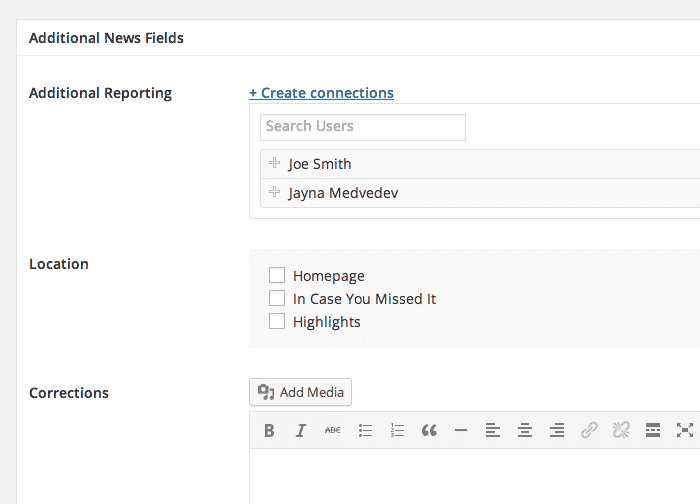This screenshot has width=700, height=504.
Task: Insert a numbered list
Action: [x=397, y=430]
